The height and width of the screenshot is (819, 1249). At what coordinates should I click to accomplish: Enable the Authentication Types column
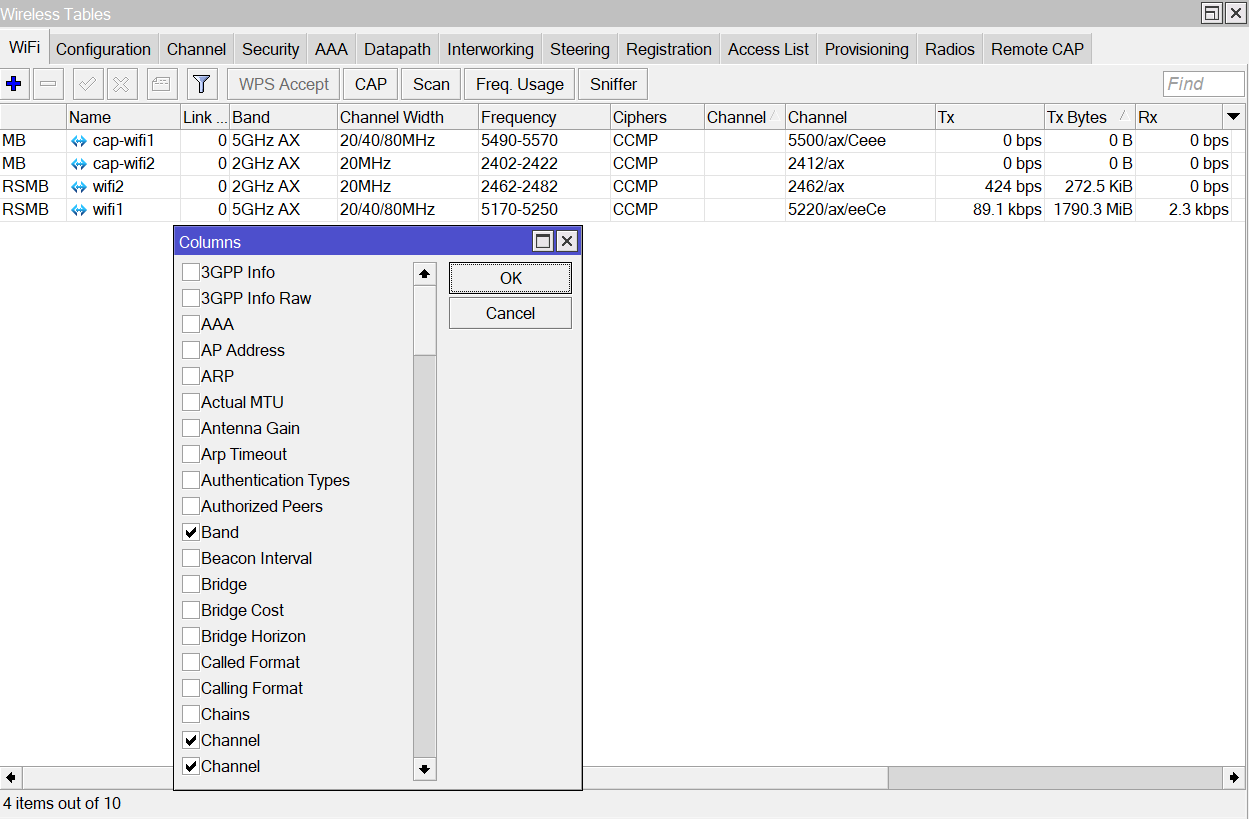point(191,480)
